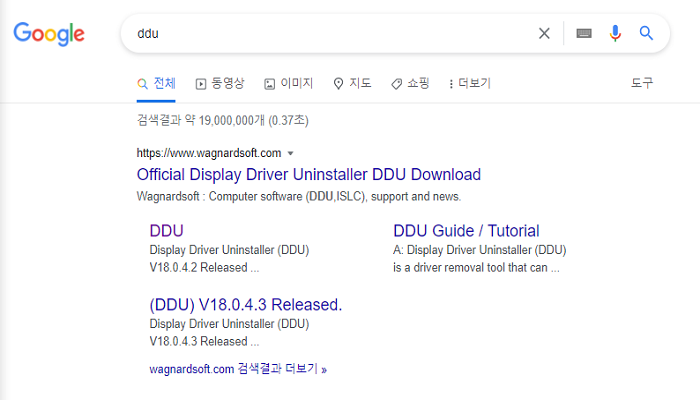Viewport: 700px width, 400px height.
Task: Open the (DDU) V18.0.4.3 Released link
Action: coord(245,305)
